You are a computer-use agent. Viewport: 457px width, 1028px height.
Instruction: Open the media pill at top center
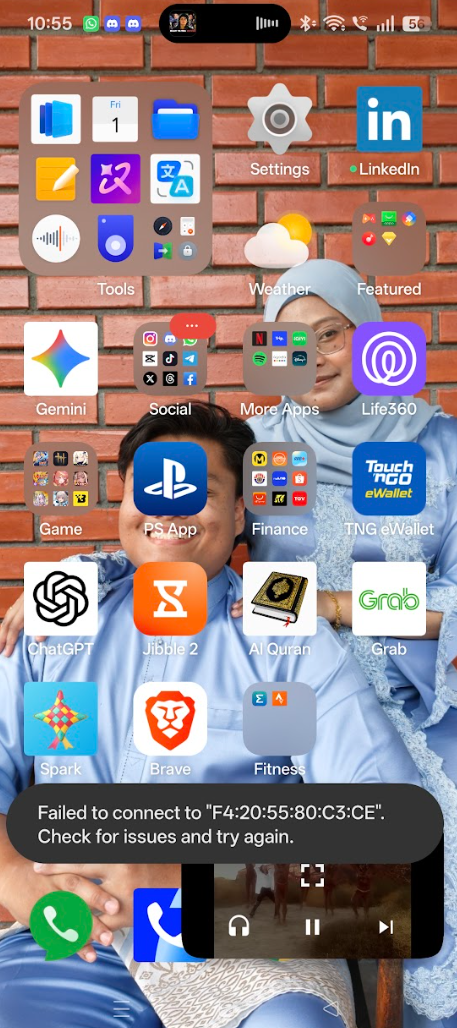click(225, 24)
